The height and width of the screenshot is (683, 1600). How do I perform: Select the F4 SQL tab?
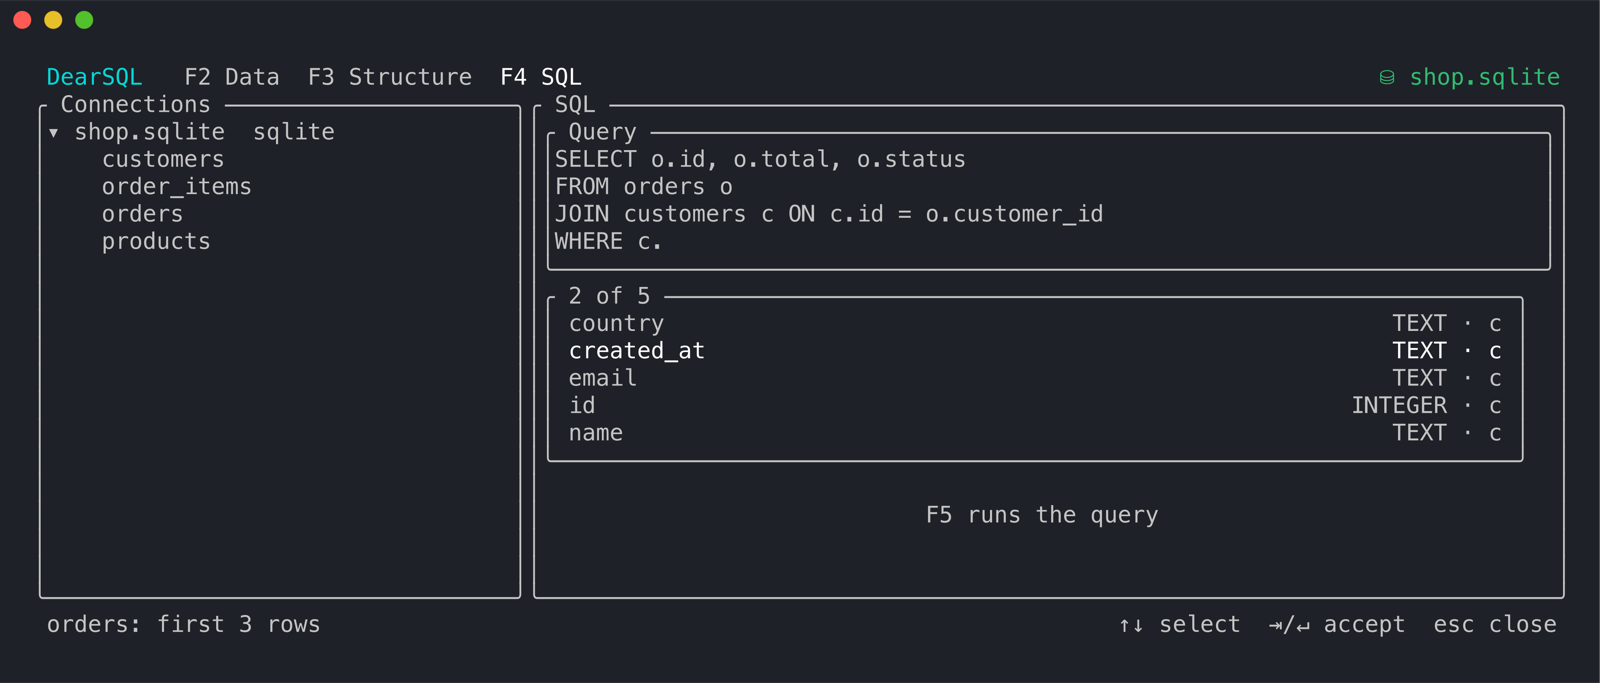click(x=541, y=77)
